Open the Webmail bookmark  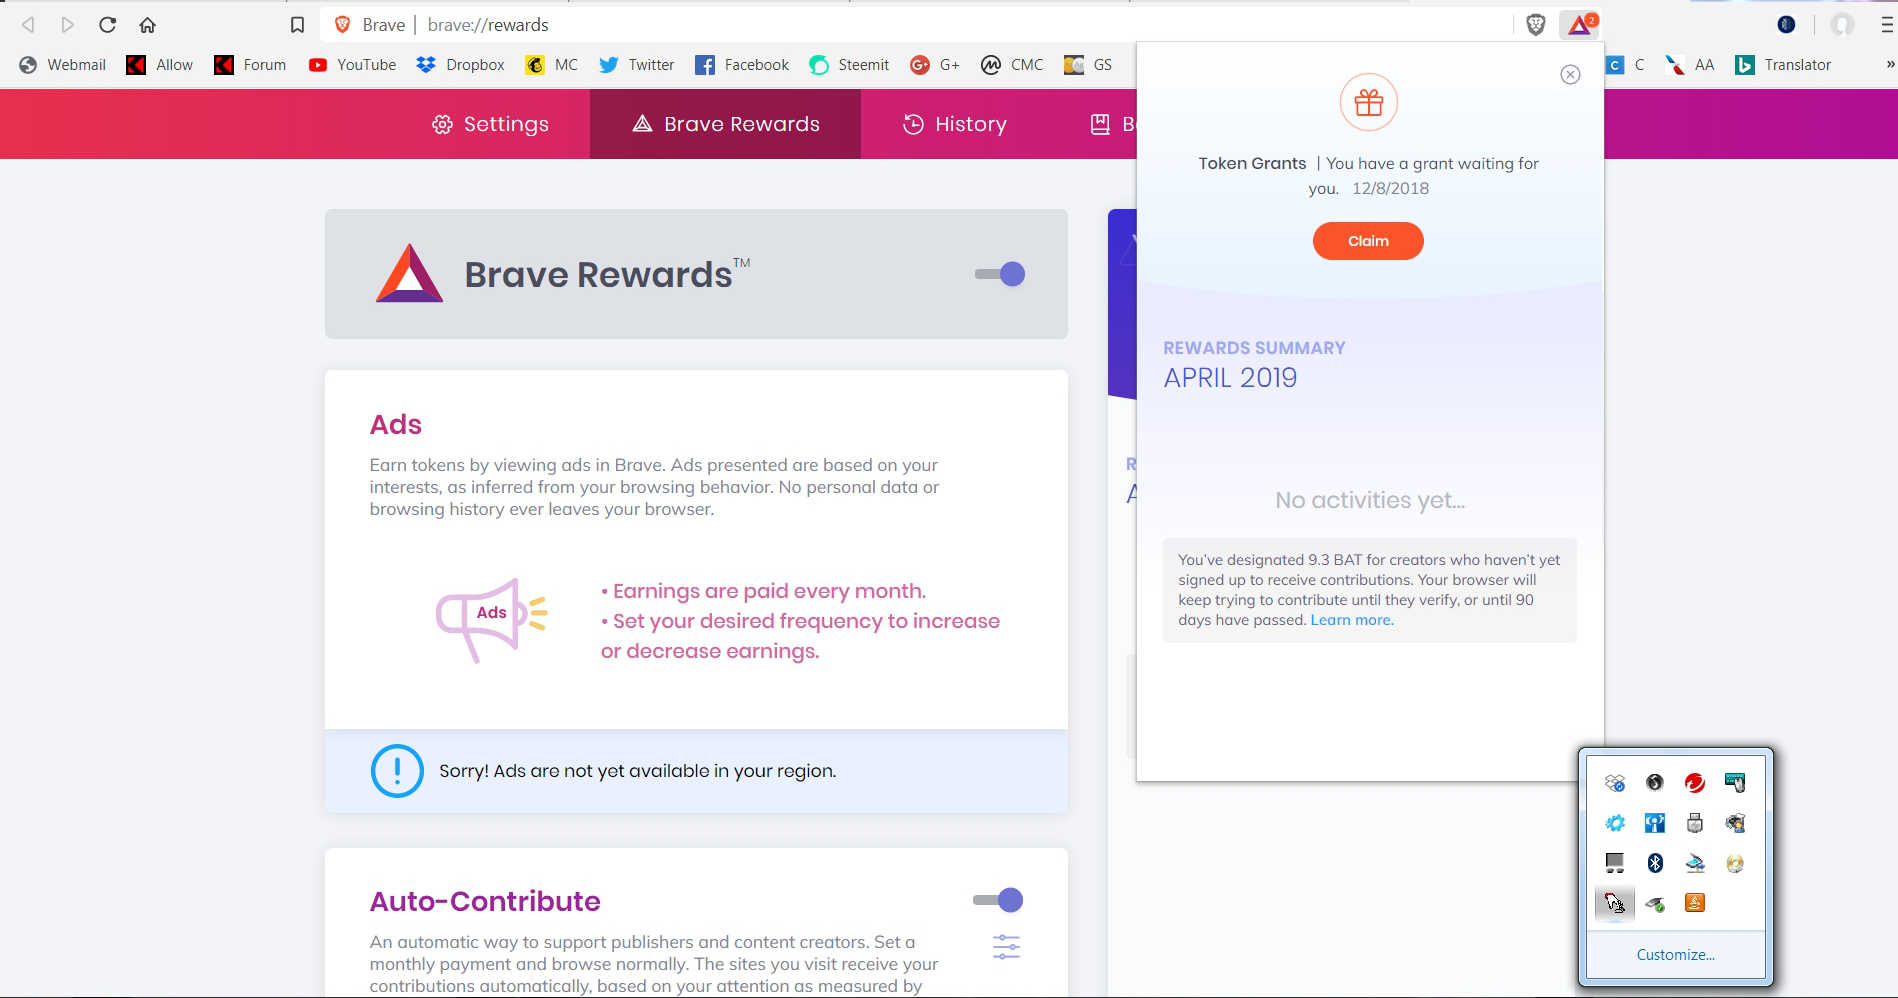[x=62, y=65]
